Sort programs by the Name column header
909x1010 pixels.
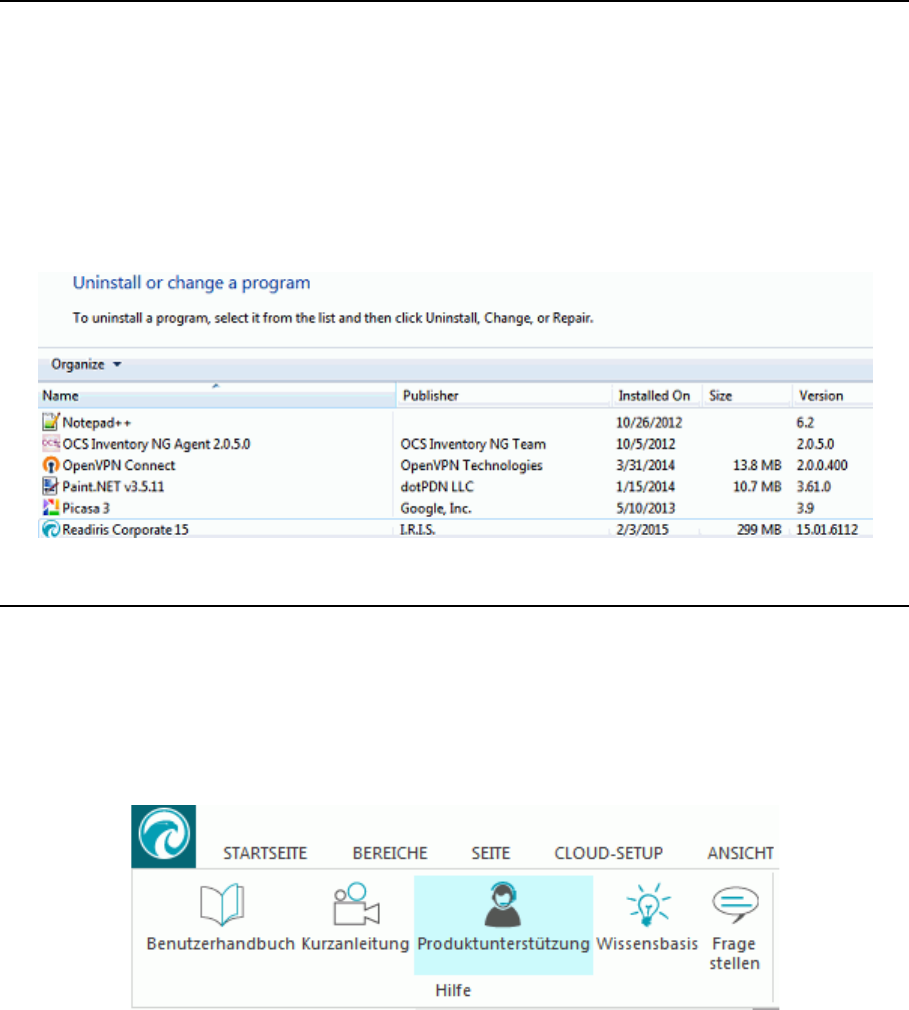pyautogui.click(x=217, y=395)
